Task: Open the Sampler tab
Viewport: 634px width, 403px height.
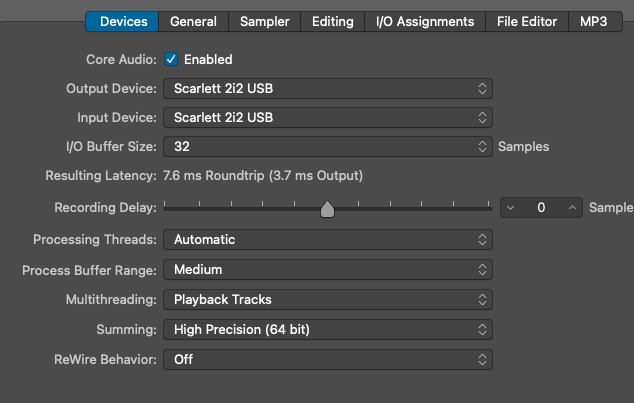Action: (x=265, y=21)
